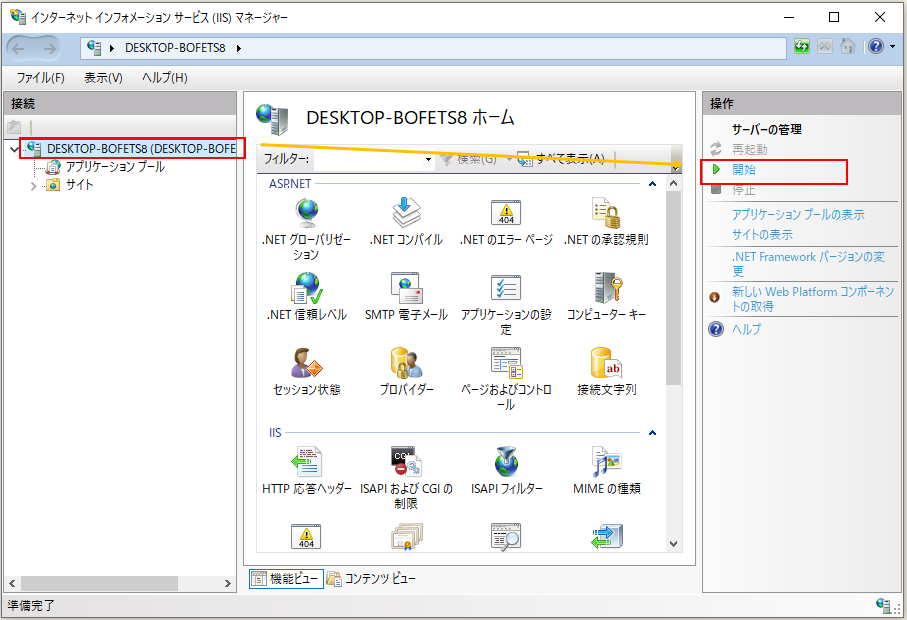Open セッション状態 feature
907x620 pixels.
[x=306, y=372]
